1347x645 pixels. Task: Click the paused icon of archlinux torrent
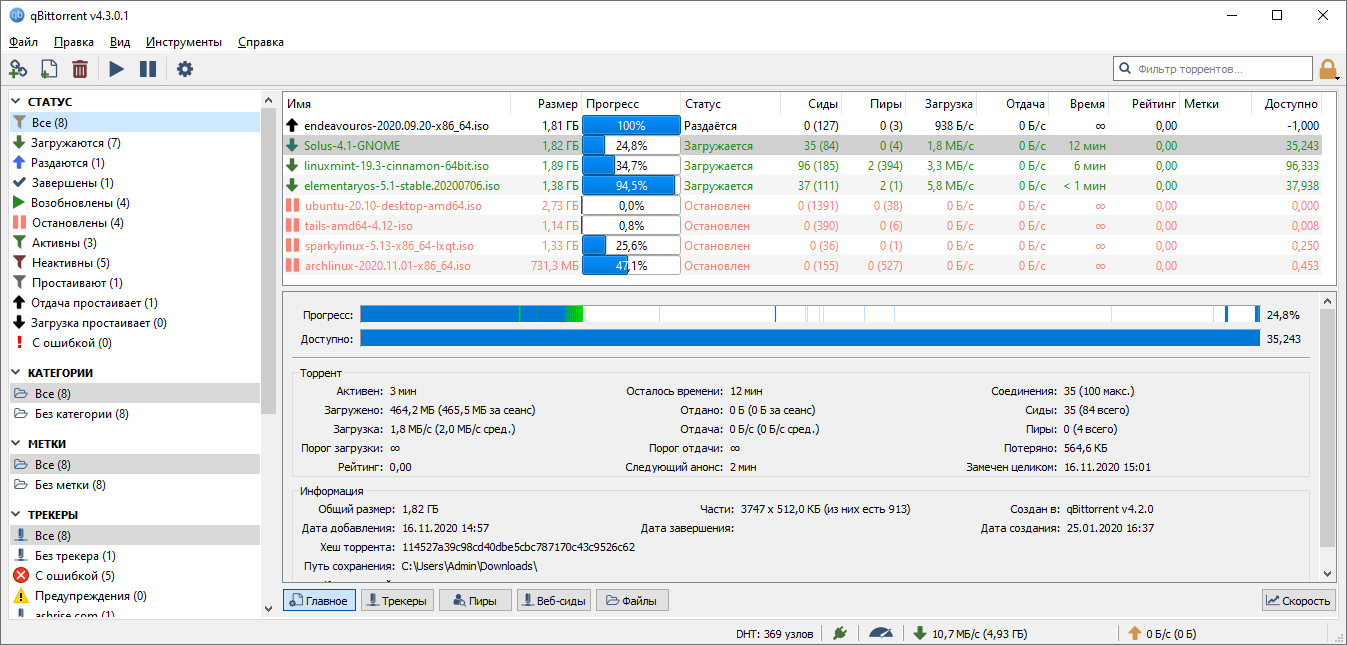(293, 266)
